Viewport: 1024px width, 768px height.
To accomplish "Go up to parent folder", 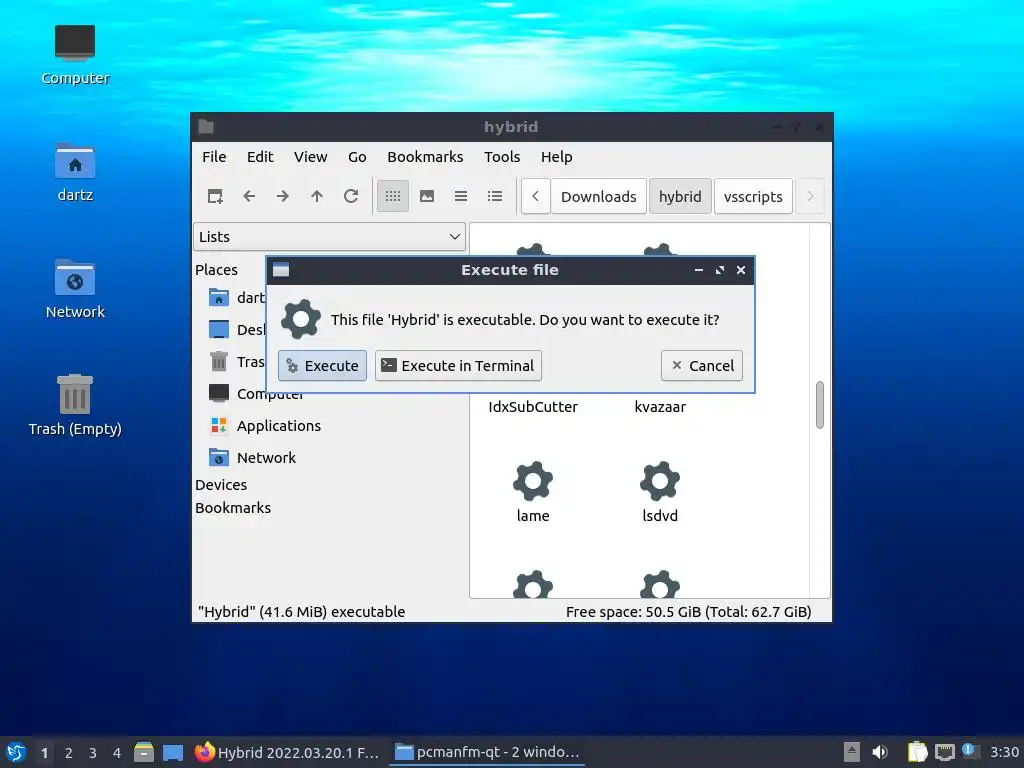I will point(317,196).
